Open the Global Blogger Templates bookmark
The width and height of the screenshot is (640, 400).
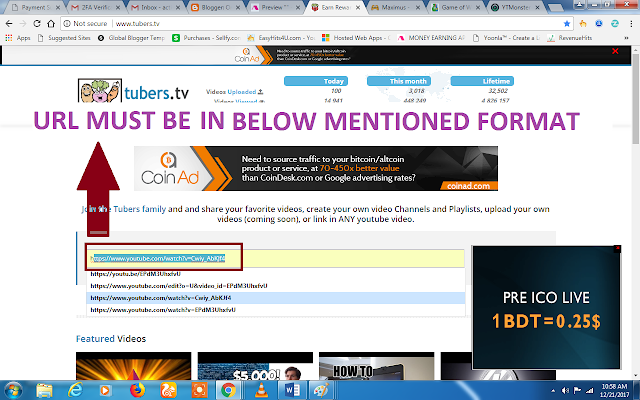point(131,38)
